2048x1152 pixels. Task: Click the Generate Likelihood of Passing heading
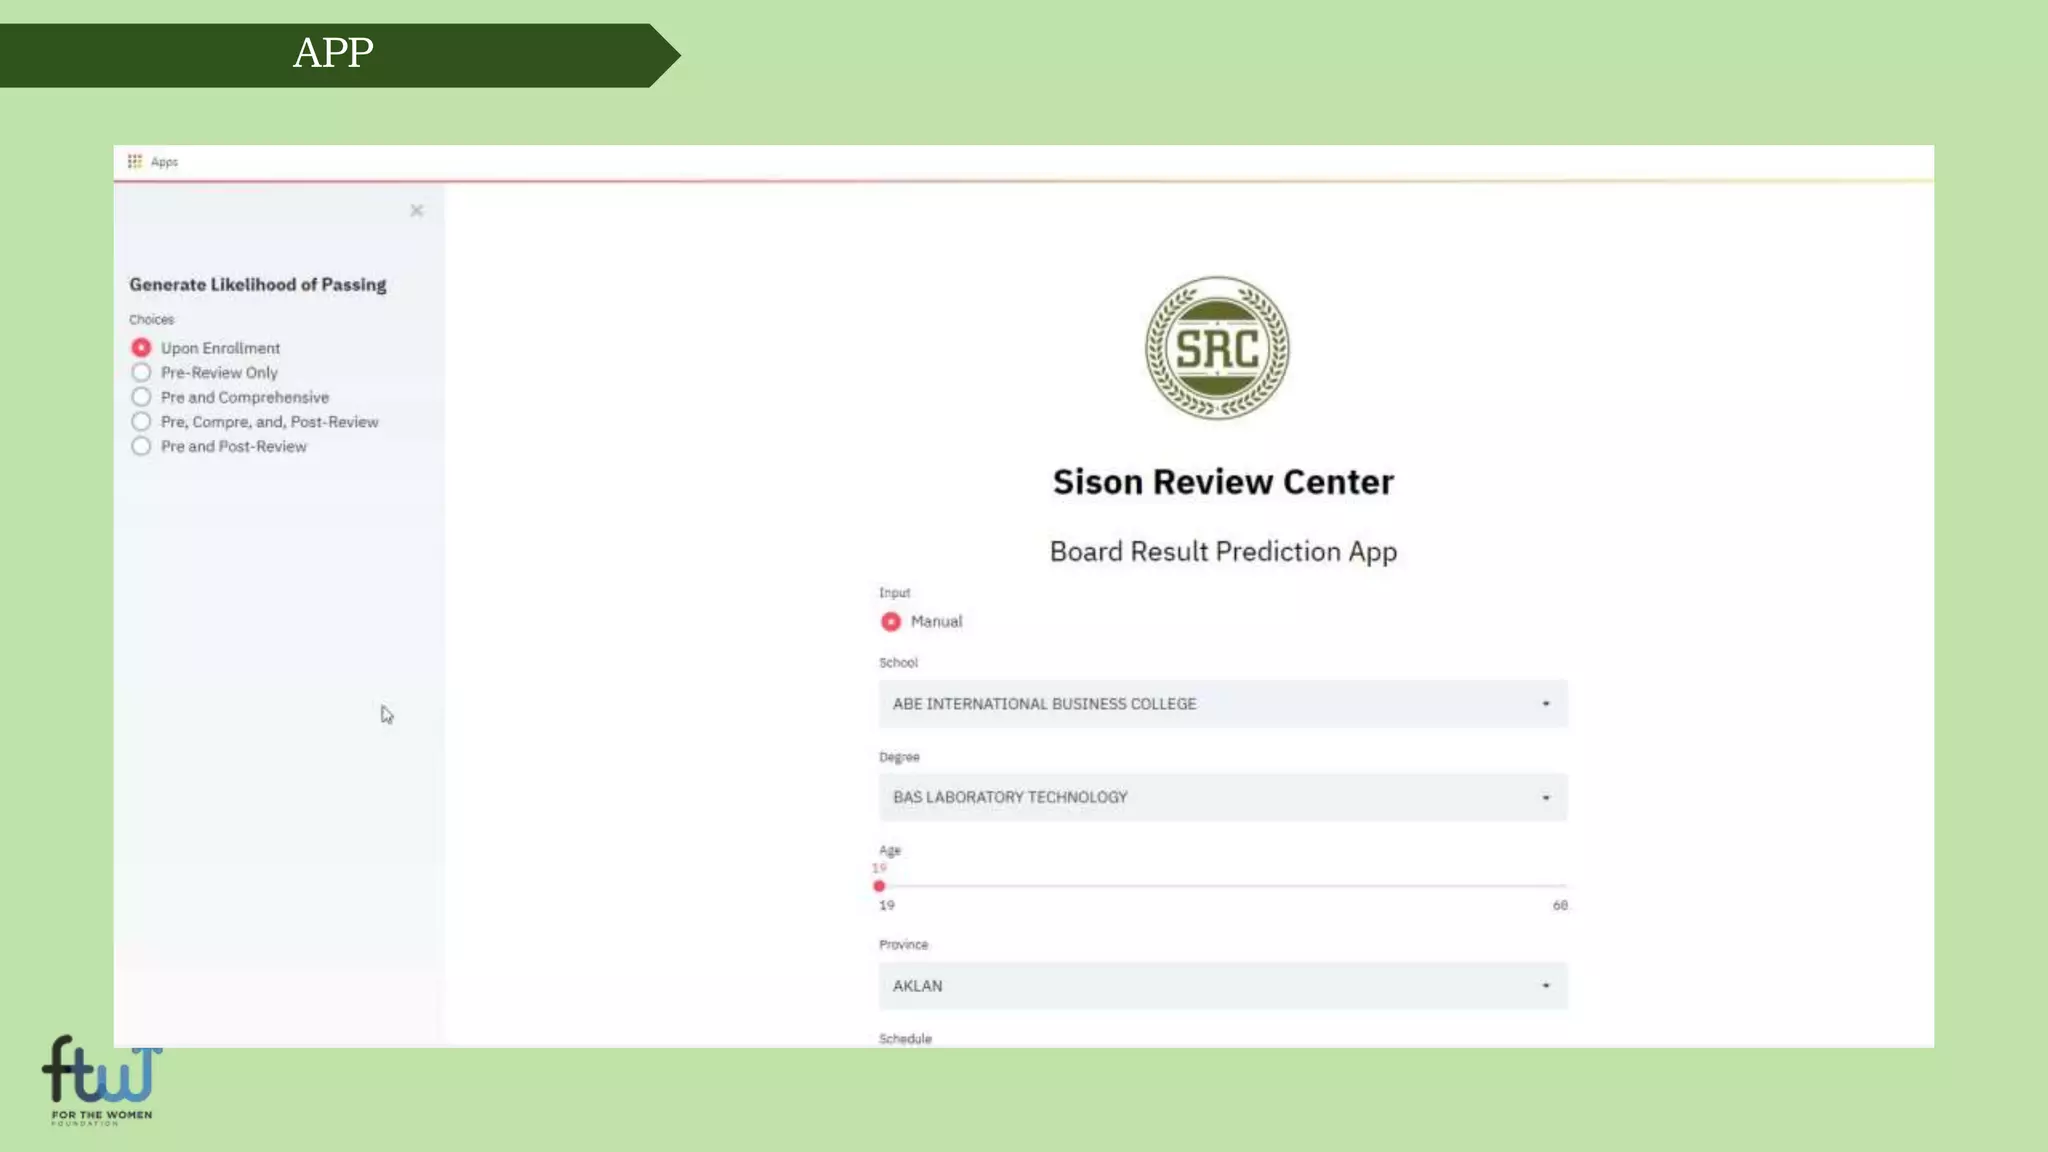coord(257,285)
